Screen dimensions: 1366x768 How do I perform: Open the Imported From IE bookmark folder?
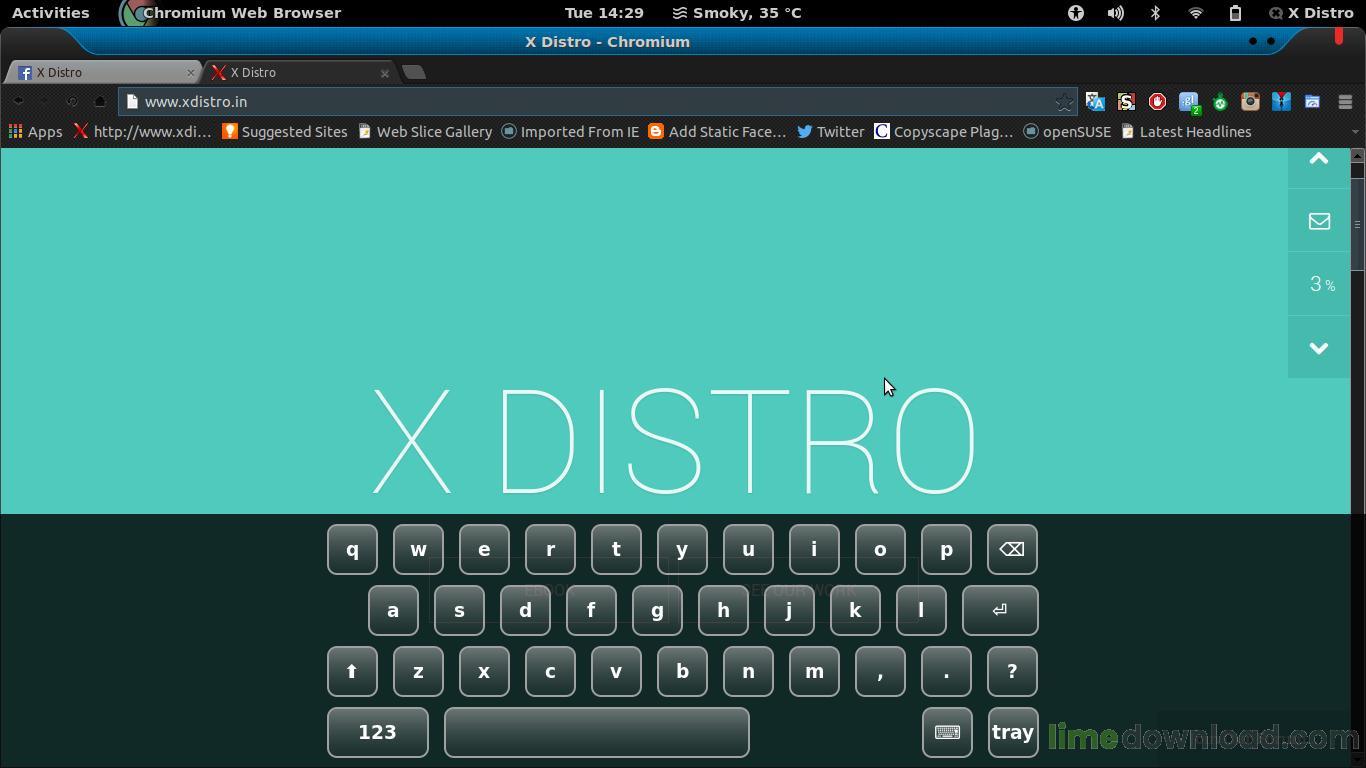[570, 132]
